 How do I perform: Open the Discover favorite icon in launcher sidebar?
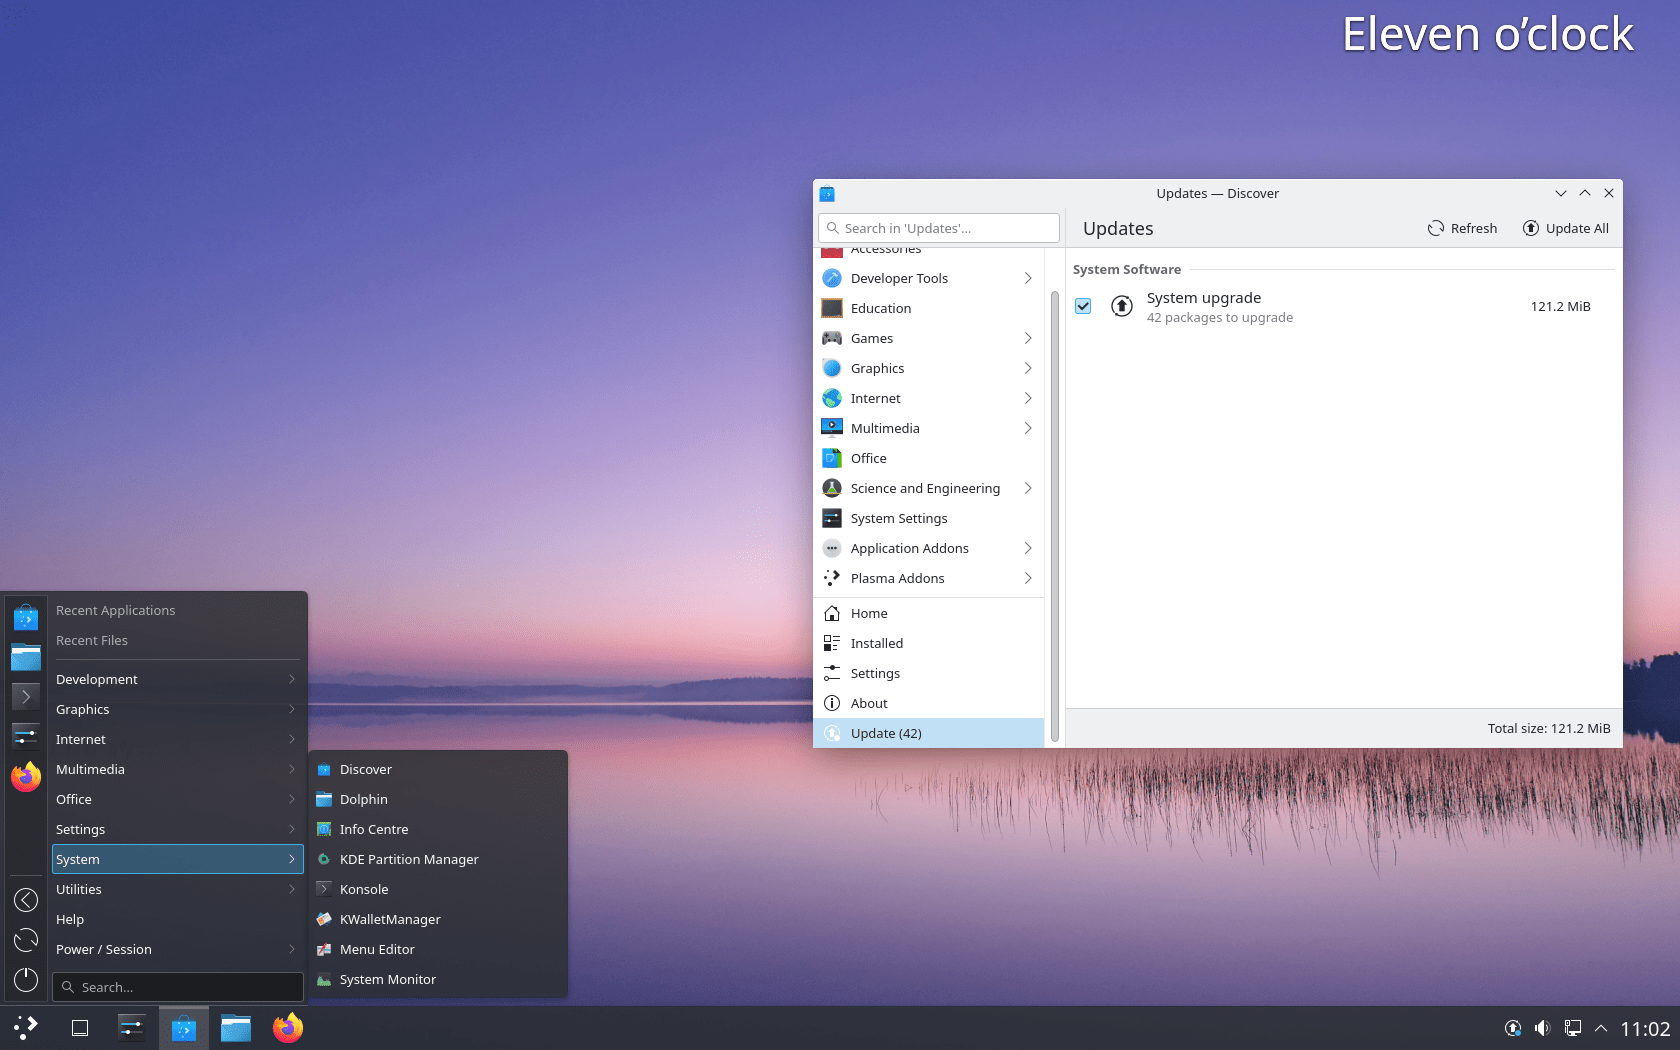point(26,617)
